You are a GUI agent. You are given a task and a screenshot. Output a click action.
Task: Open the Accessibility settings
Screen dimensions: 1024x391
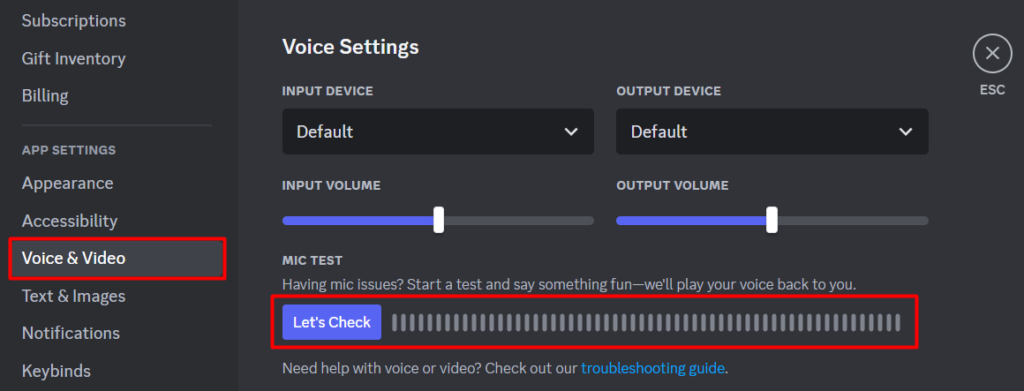70,221
